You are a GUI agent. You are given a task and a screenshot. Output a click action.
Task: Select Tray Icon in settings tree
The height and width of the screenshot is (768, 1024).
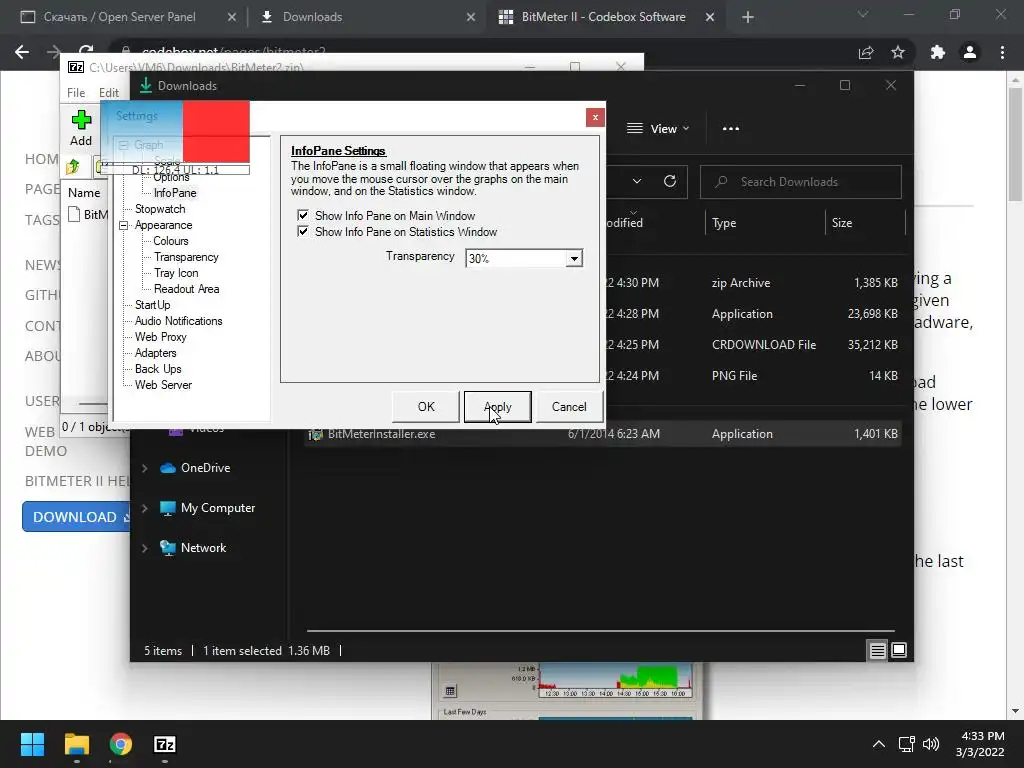pyautogui.click(x=176, y=273)
